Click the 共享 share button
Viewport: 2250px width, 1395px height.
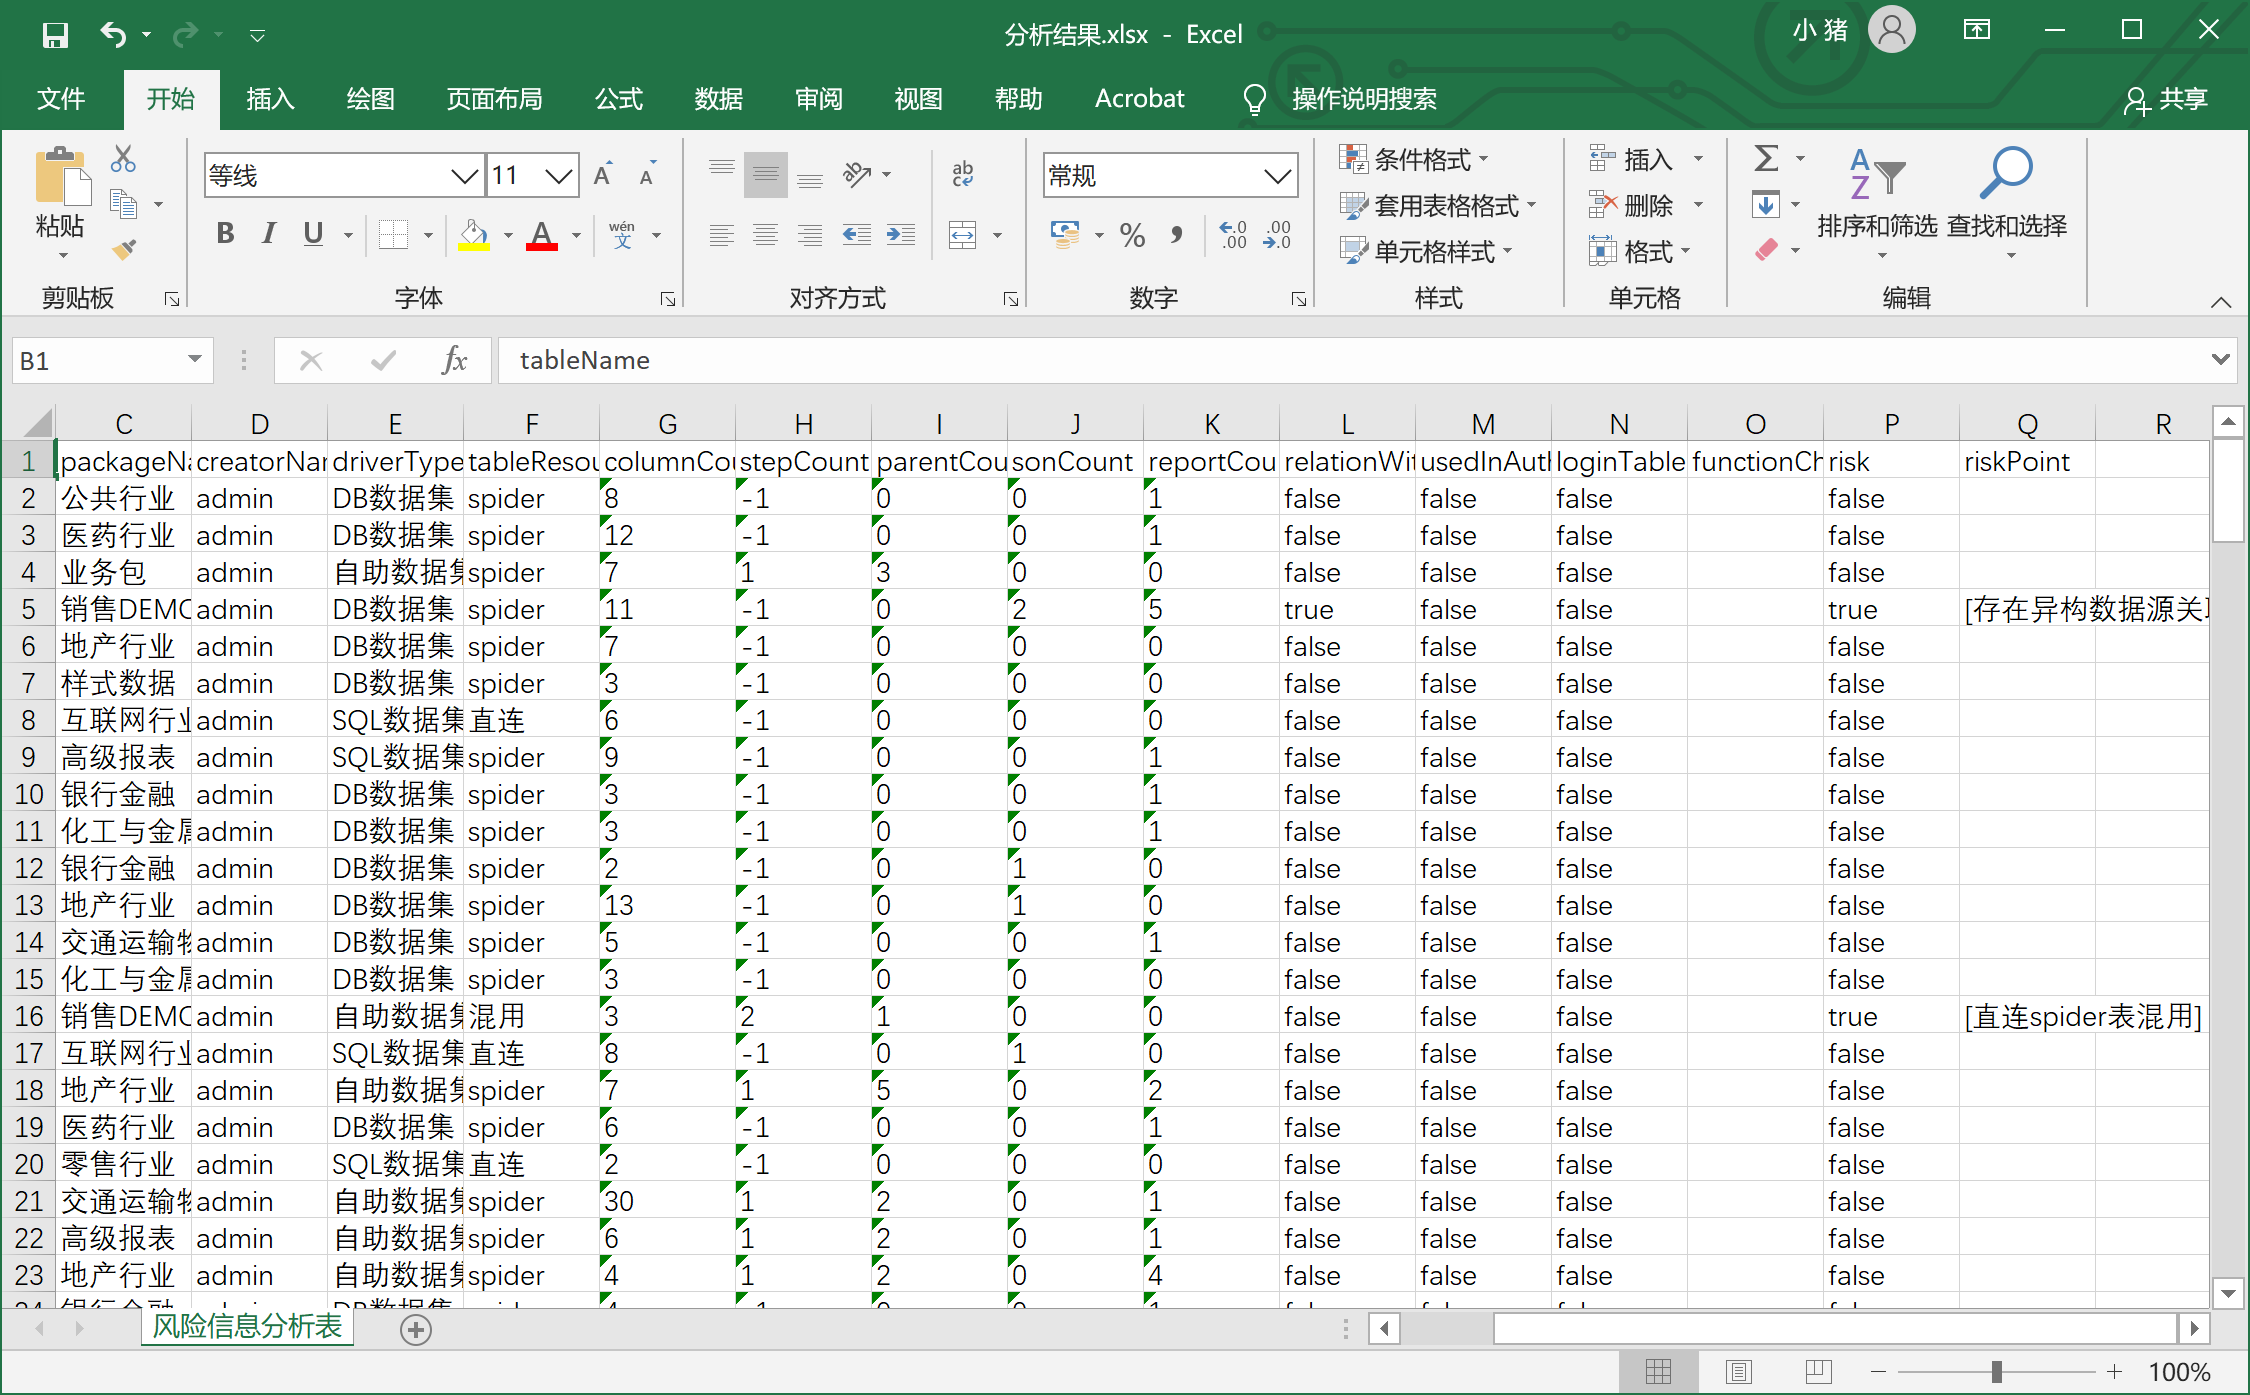(2167, 99)
